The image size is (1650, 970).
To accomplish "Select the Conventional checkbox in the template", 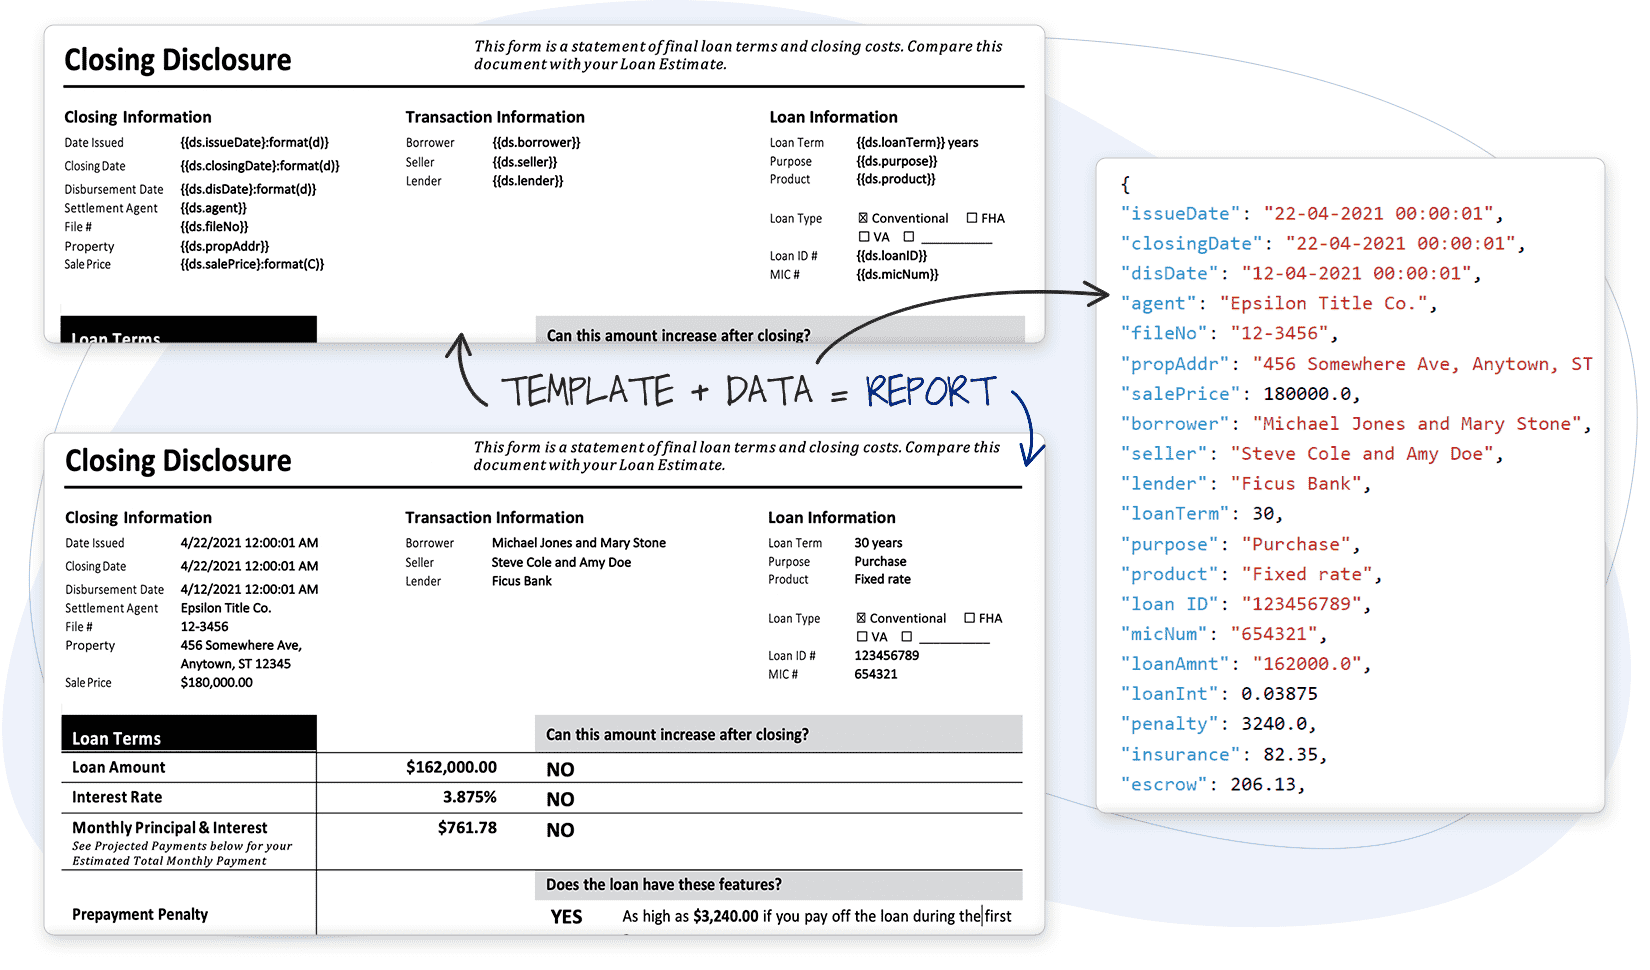I will pyautogui.click(x=861, y=217).
